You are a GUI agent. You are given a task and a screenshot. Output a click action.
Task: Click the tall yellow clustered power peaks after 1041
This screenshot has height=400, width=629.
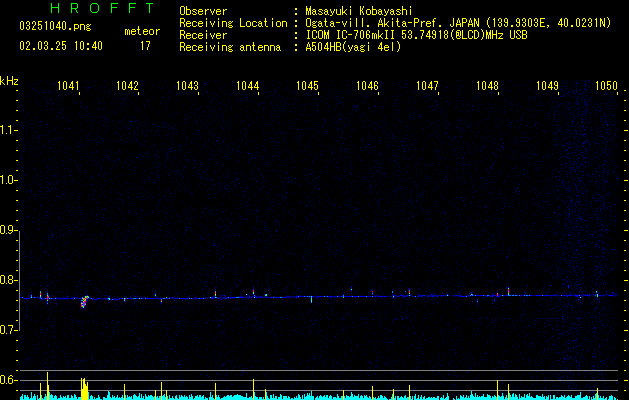pos(84,388)
